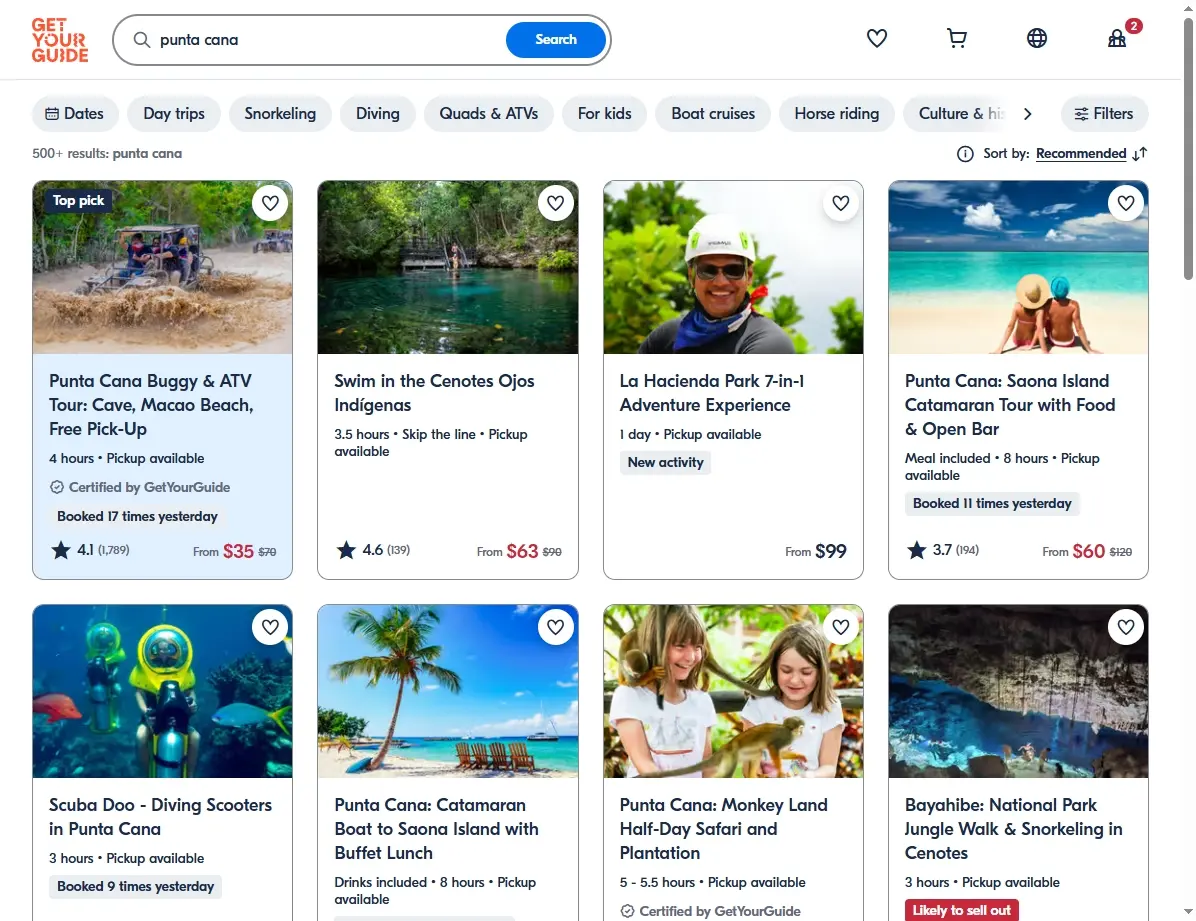The image size is (1196, 921).
Task: Open the Dates filter picker
Action: point(75,114)
